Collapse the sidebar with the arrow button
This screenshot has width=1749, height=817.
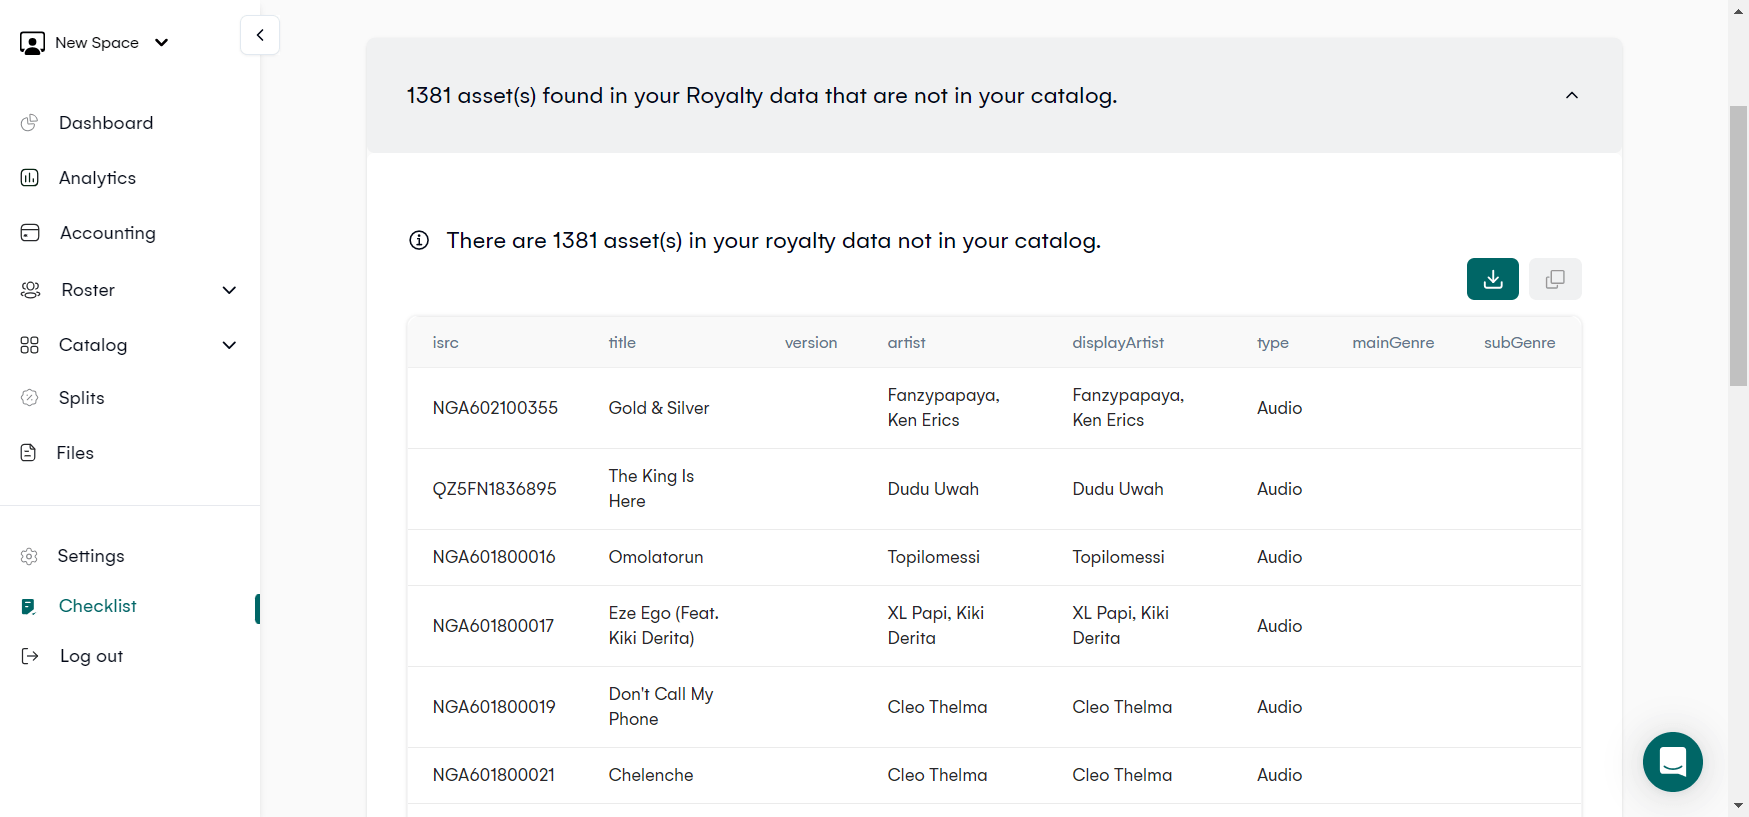(260, 35)
